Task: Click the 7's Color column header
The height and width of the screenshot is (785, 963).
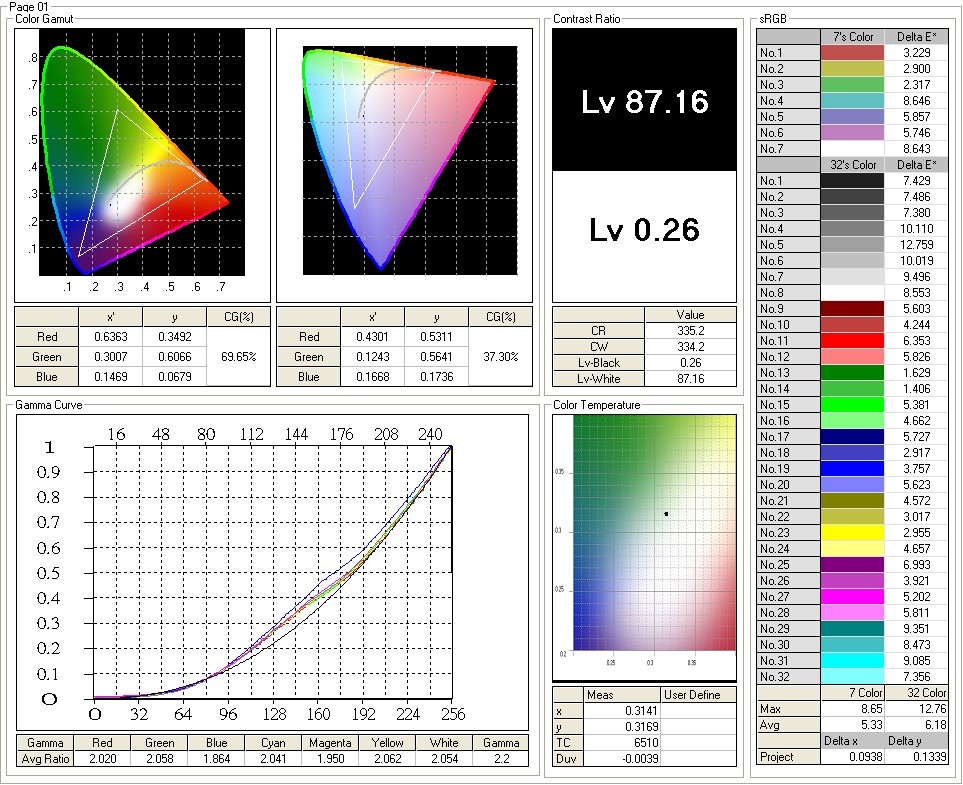Action: [x=852, y=37]
